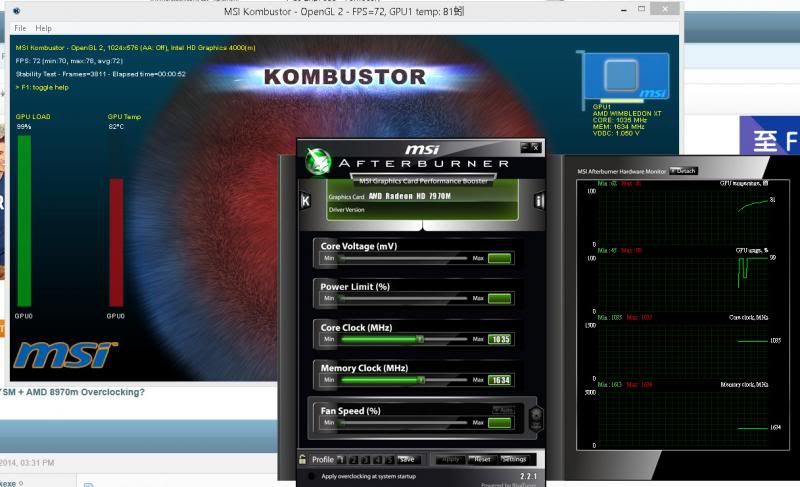
Task: Select profile slot 1
Action: 341,460
